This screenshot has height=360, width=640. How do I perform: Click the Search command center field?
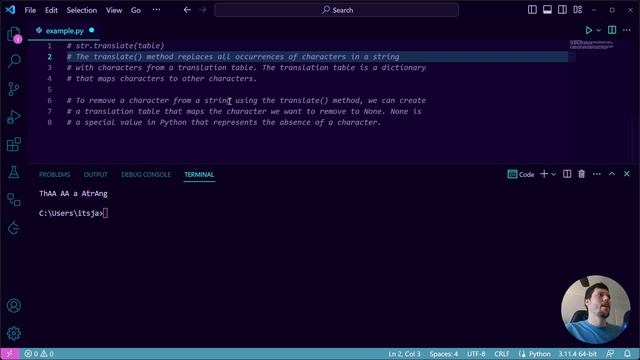click(336, 10)
